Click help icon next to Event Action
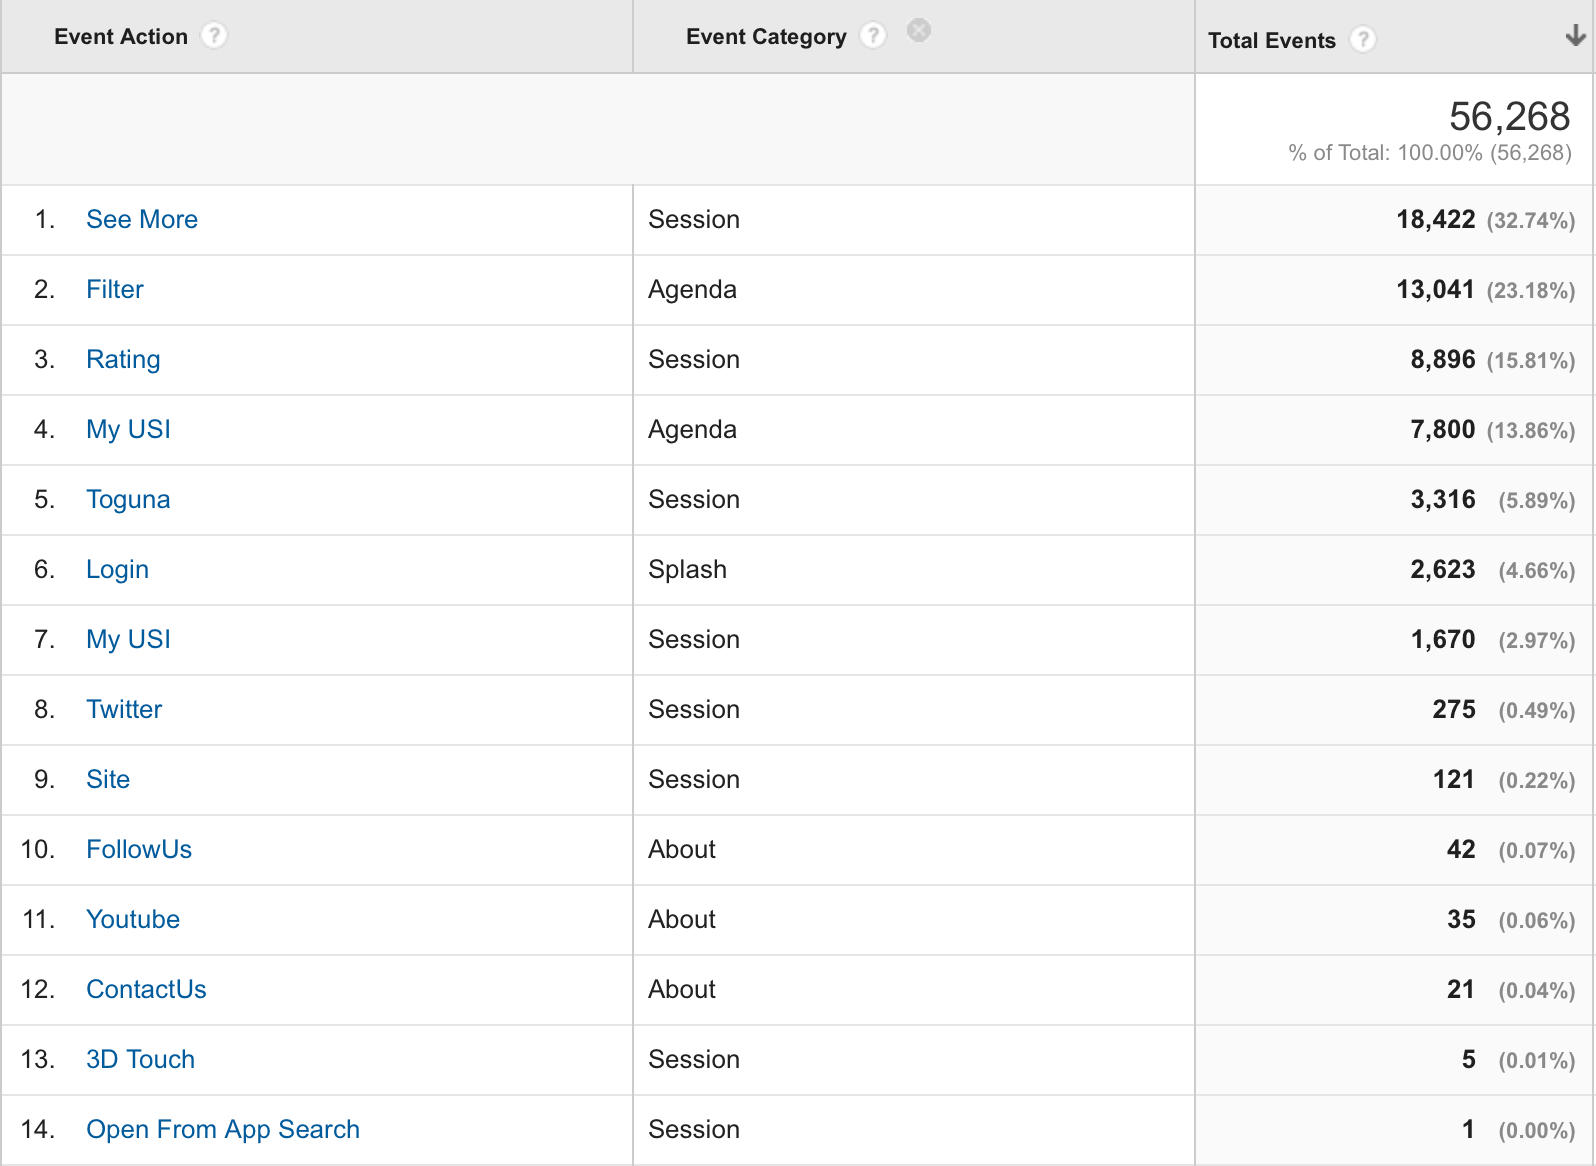Image resolution: width=1596 pixels, height=1166 pixels. point(213,36)
